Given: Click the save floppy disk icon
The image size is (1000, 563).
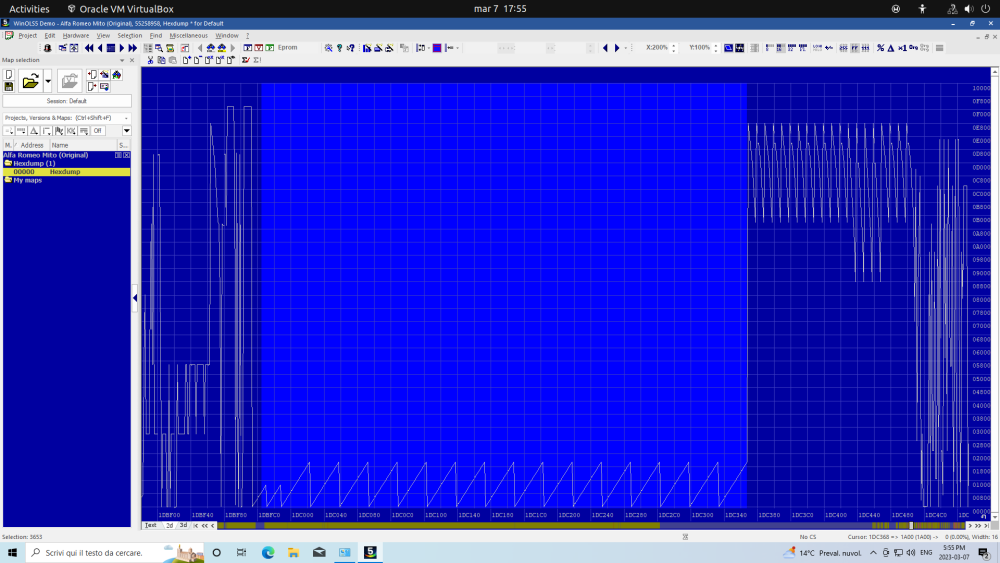Looking at the screenshot, I should (x=9, y=87).
